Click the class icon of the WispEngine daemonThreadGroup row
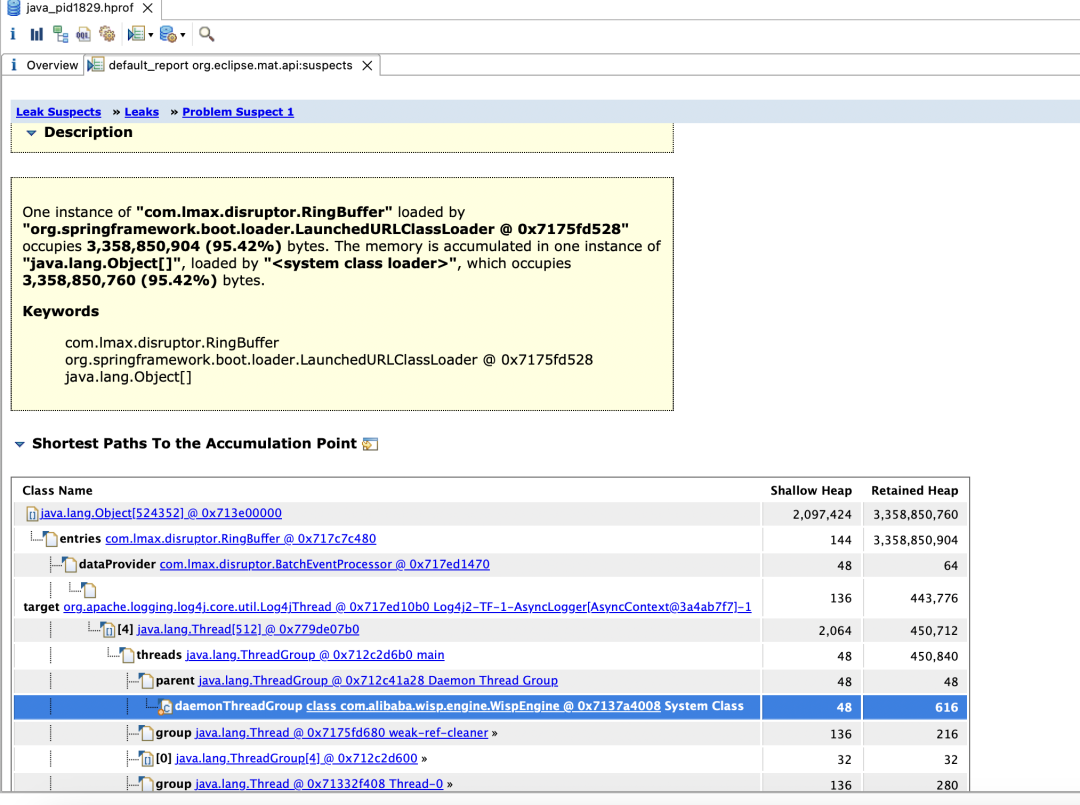The height and width of the screenshot is (805, 1080). point(166,707)
